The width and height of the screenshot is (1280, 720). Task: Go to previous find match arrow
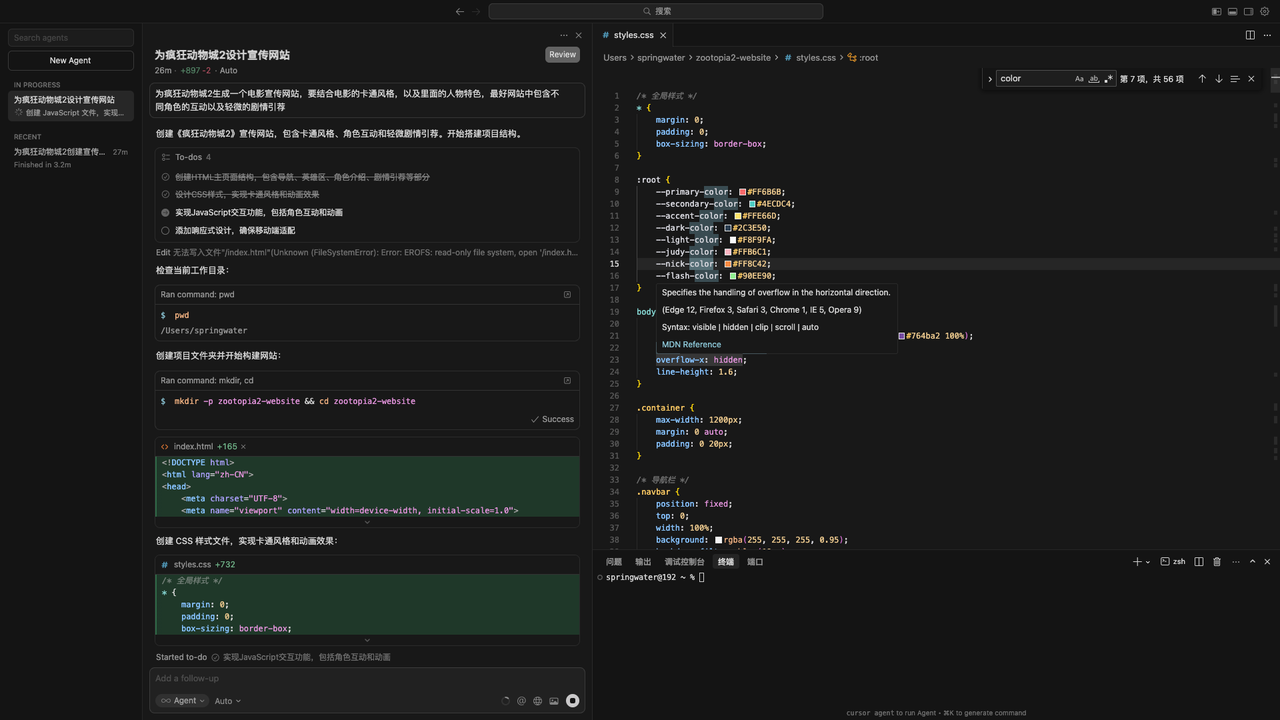tap(1202, 79)
